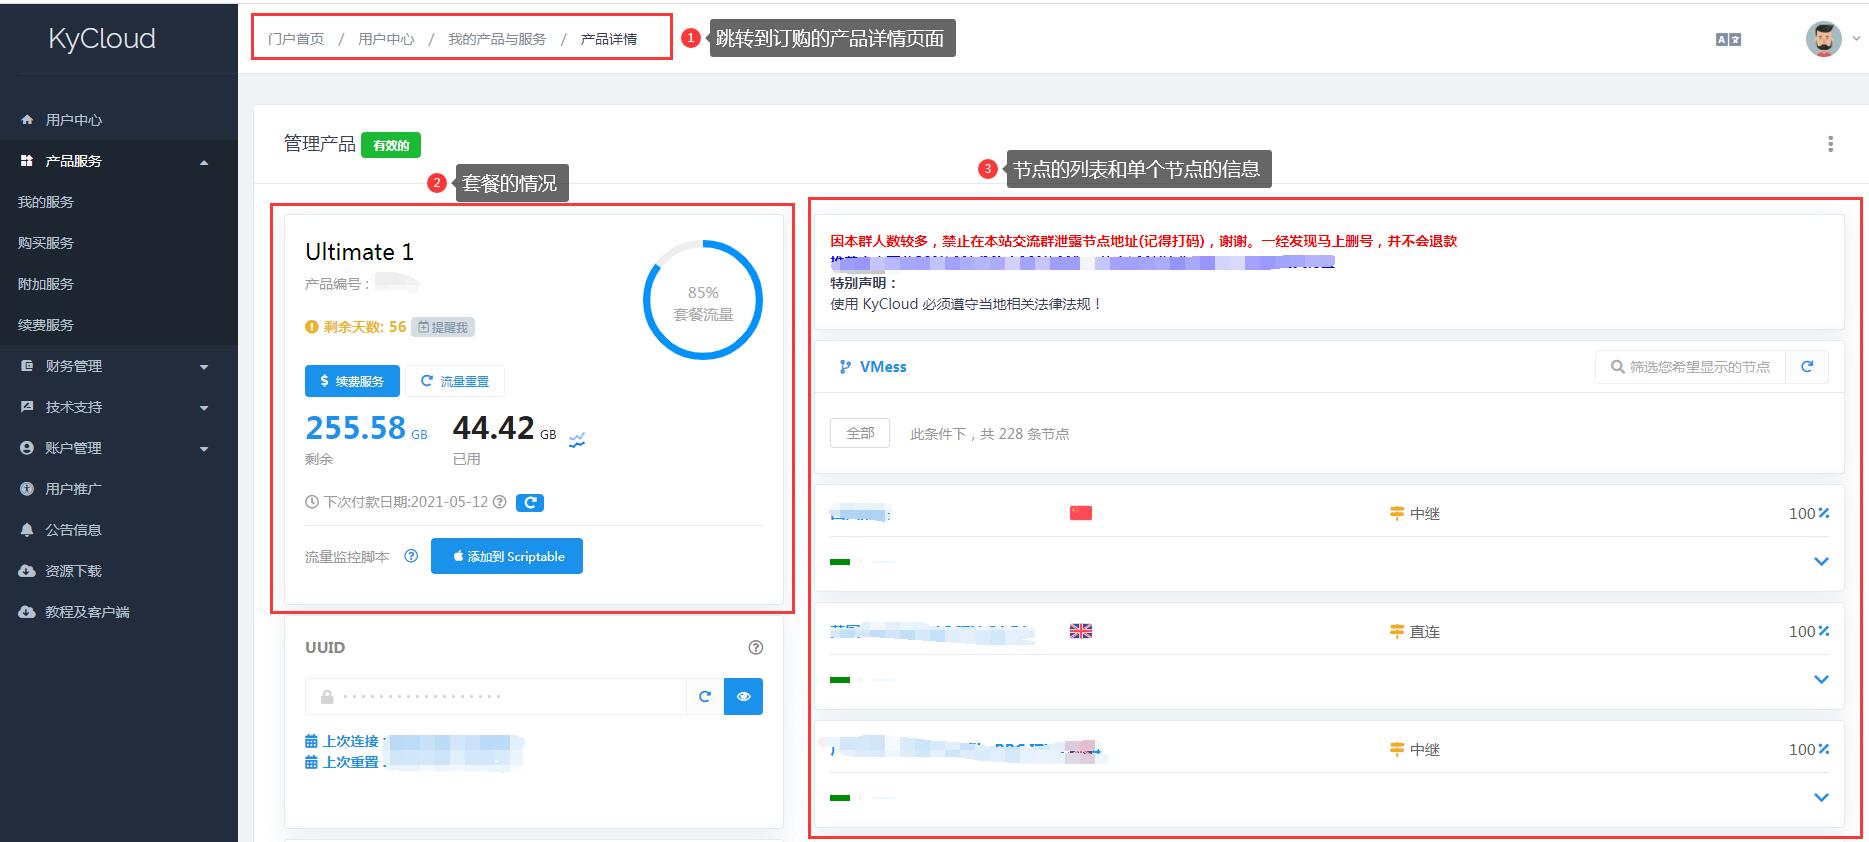The height and width of the screenshot is (842, 1869).
Task: Click the 流量重置 button
Action: 455,381
